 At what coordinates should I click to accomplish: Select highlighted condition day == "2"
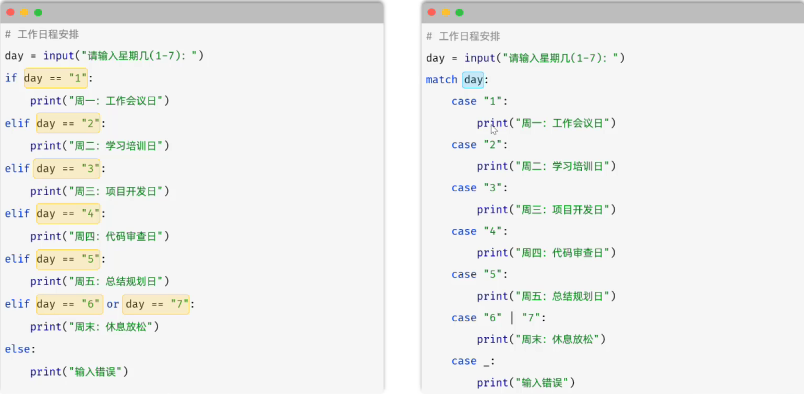point(68,123)
